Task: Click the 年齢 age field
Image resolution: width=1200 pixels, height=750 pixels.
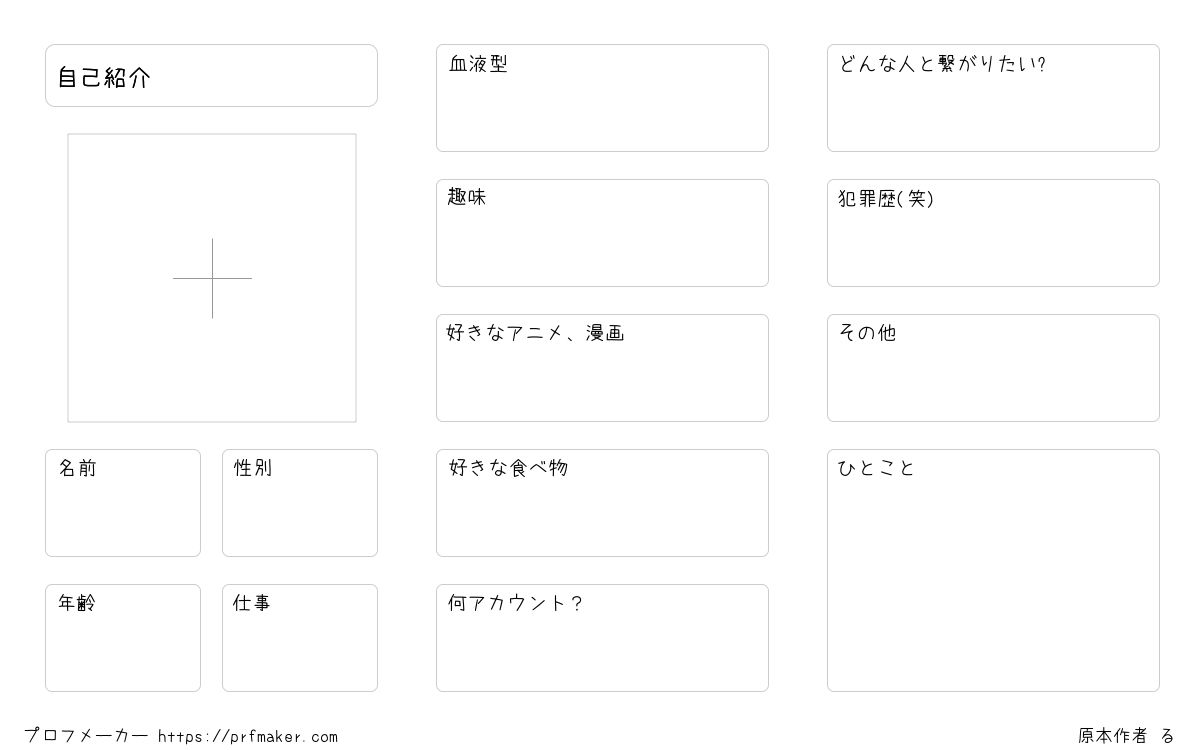Action: pos(123,638)
